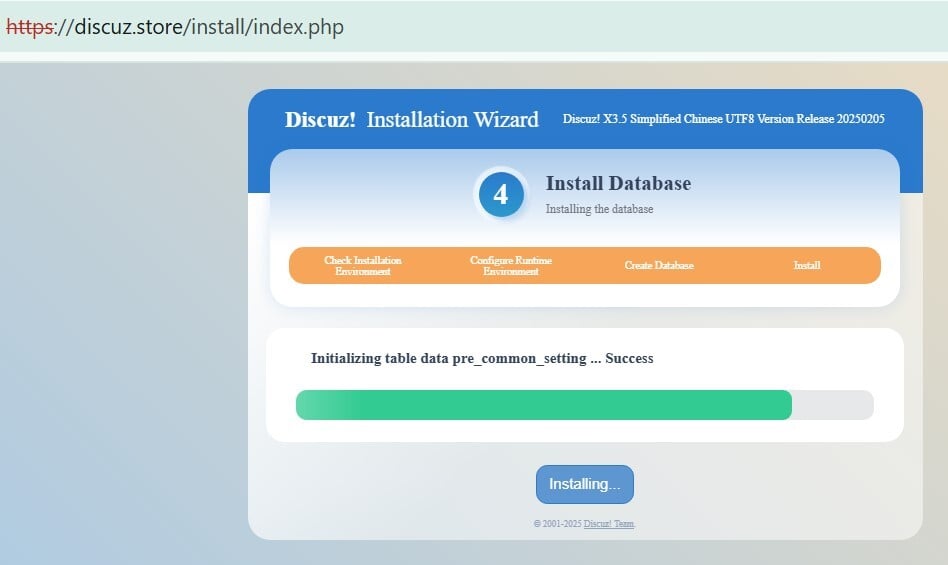Click the step 4 circle badge

pyautogui.click(x=501, y=195)
